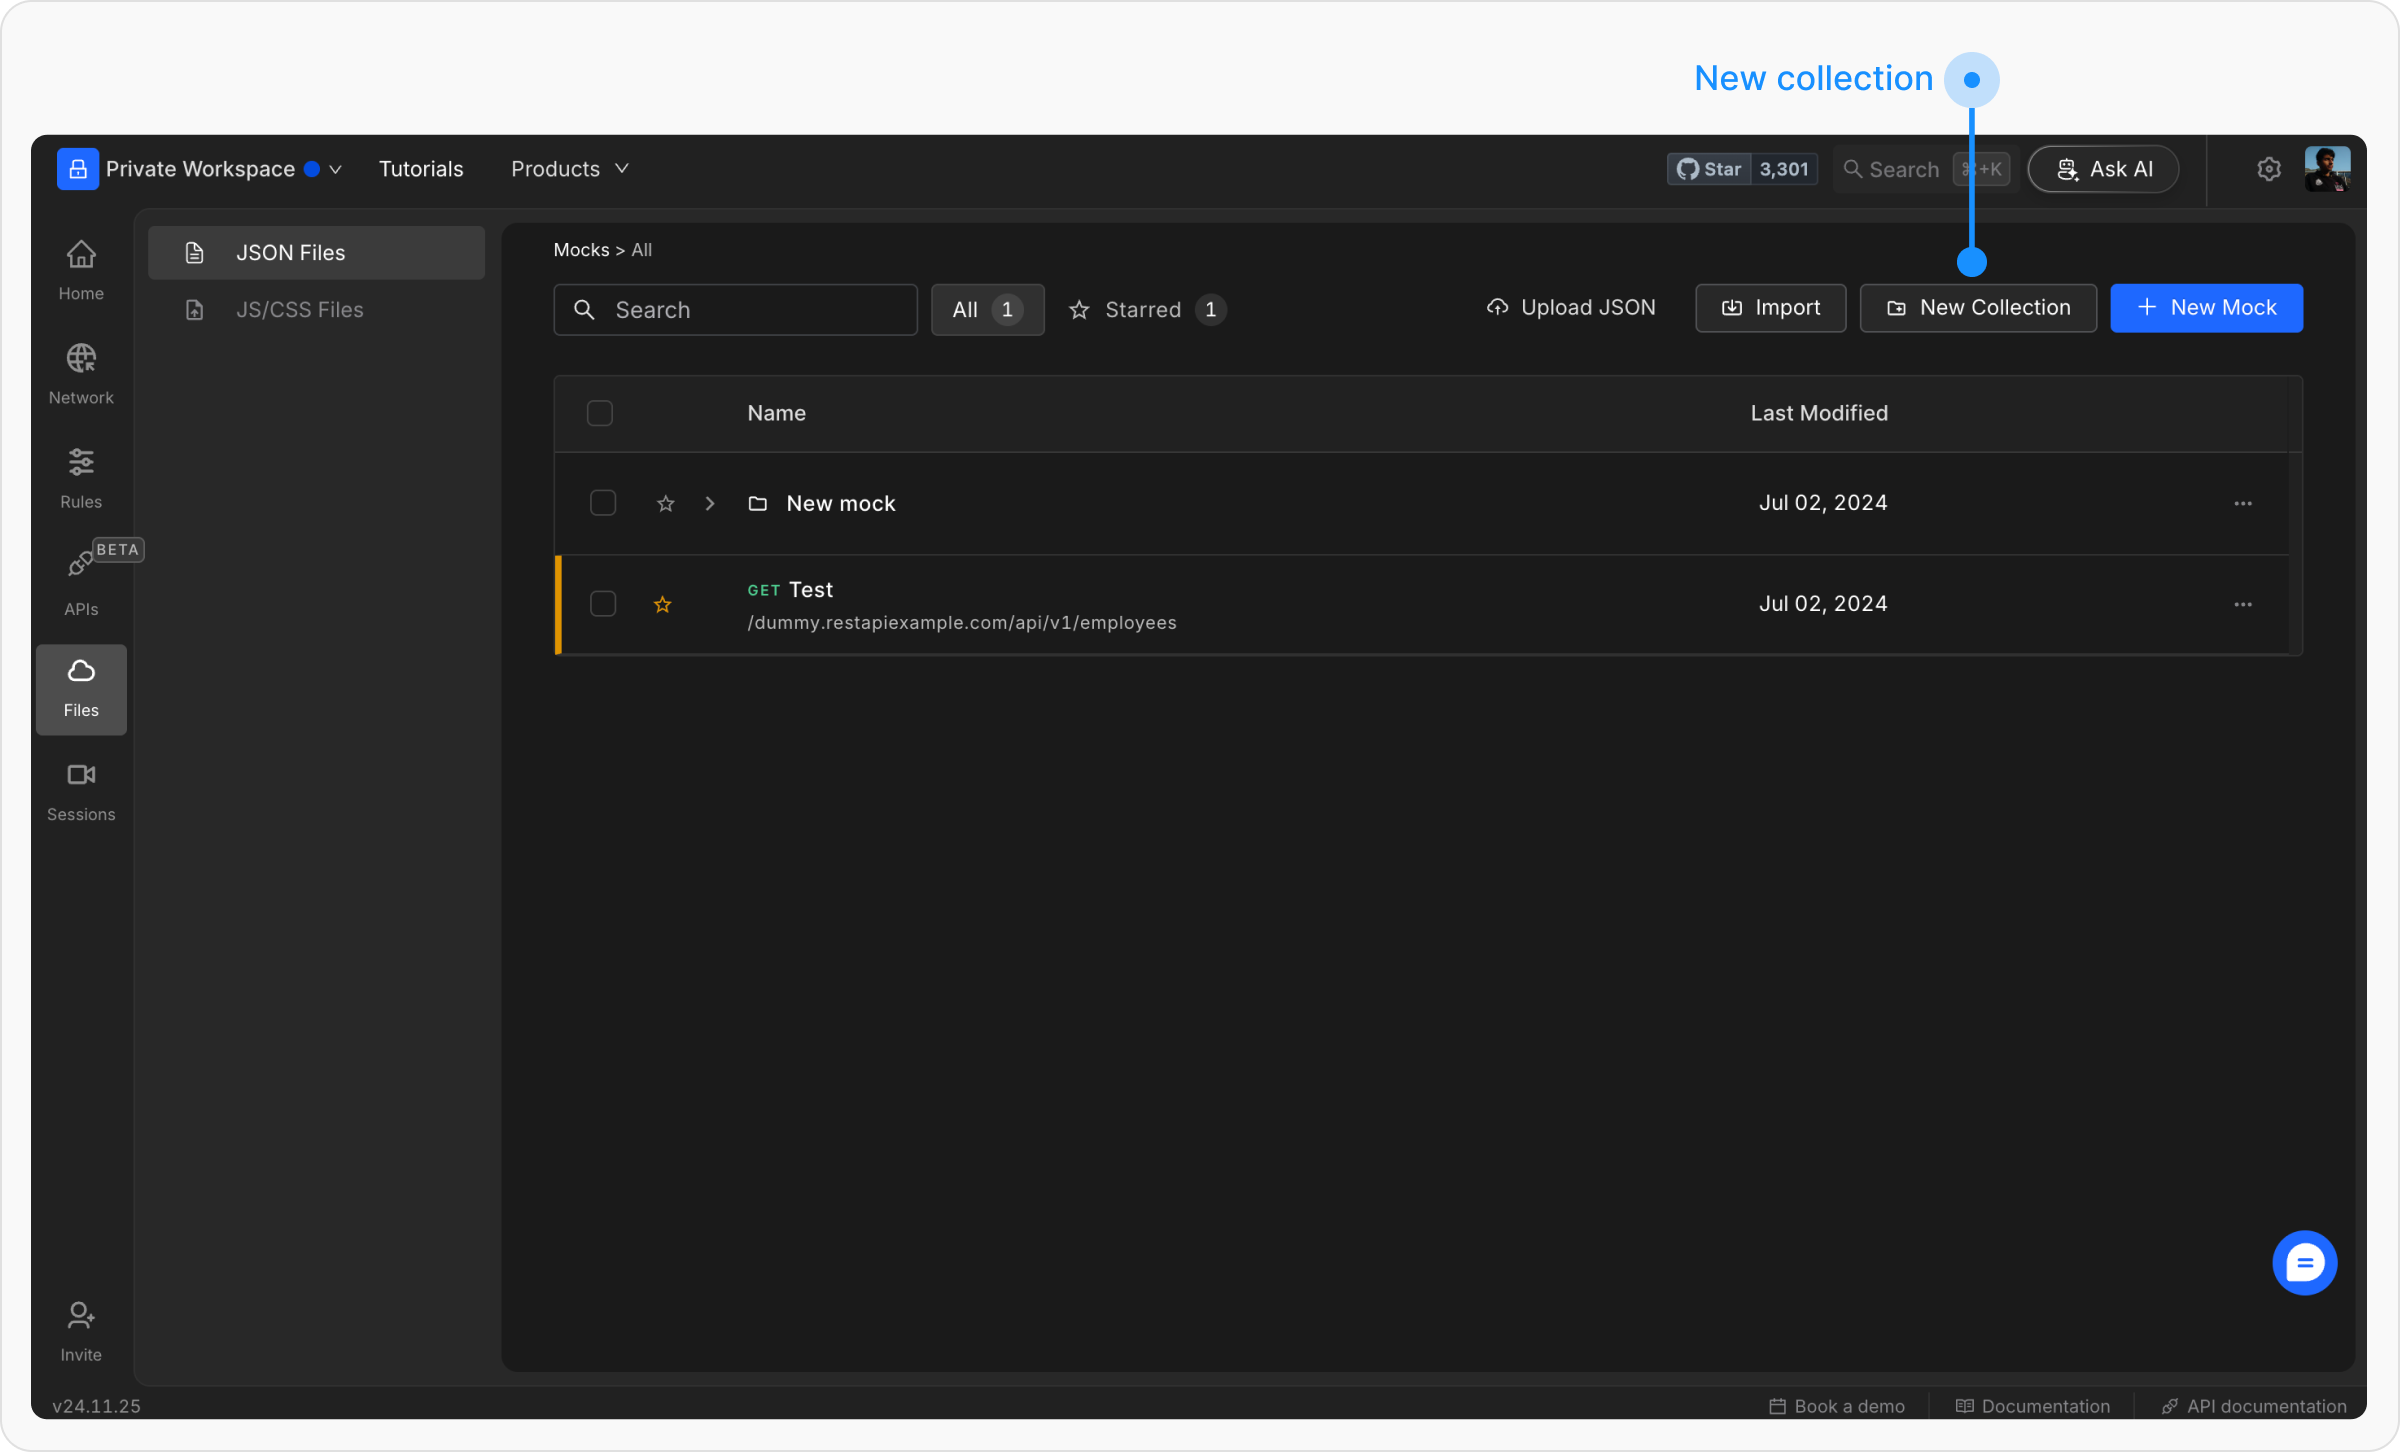The image size is (2400, 1452).
Task: Open Sessions from the sidebar
Action: pyautogui.click(x=81, y=790)
